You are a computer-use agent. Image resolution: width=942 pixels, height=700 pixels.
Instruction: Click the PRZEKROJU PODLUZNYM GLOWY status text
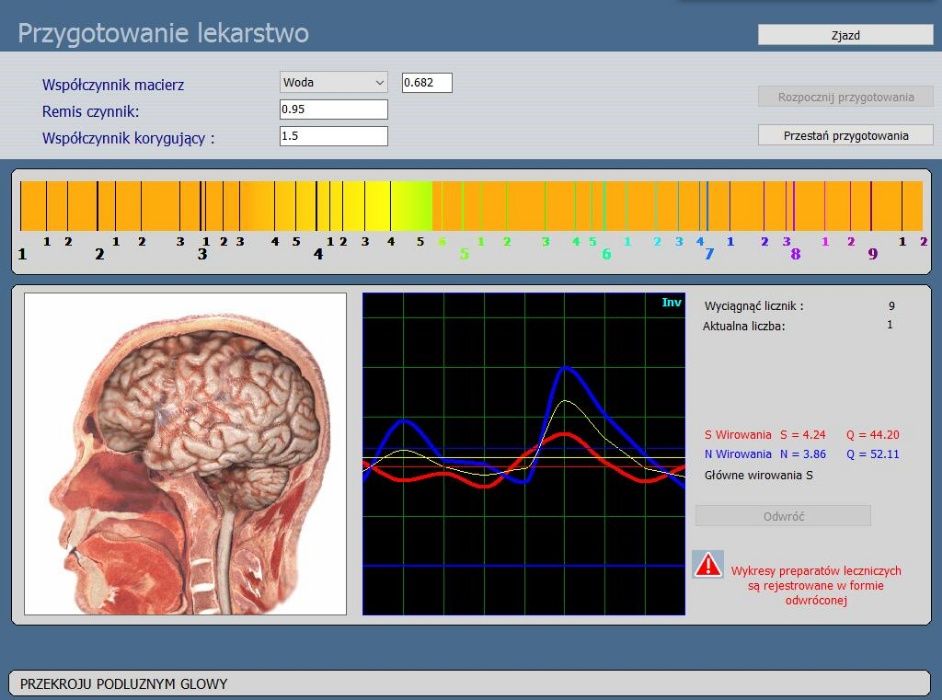click(124, 684)
